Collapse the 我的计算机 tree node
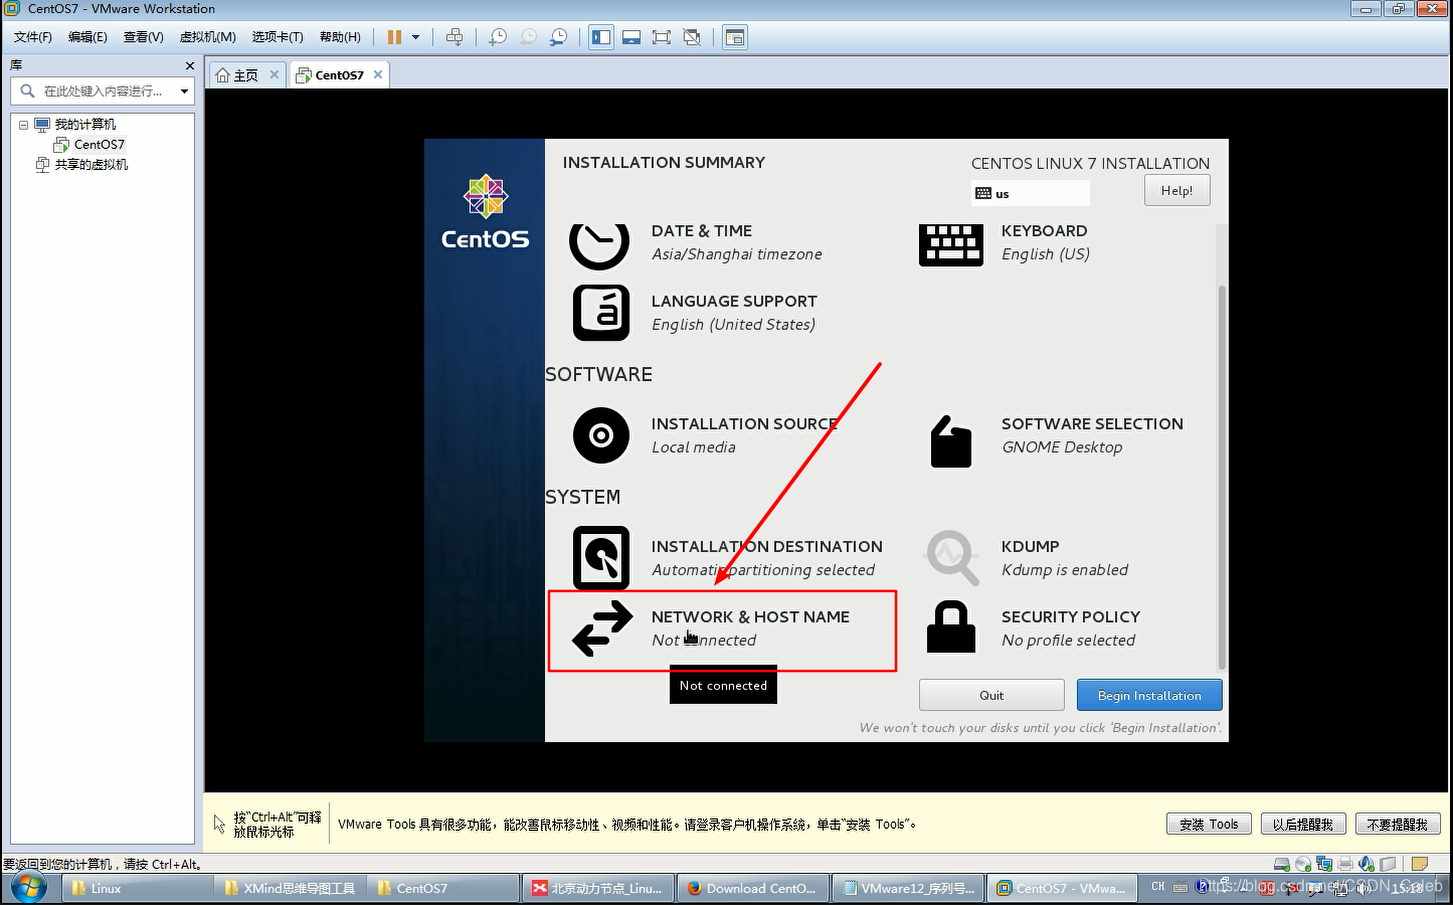Screen dimensions: 1453x905 (23, 125)
